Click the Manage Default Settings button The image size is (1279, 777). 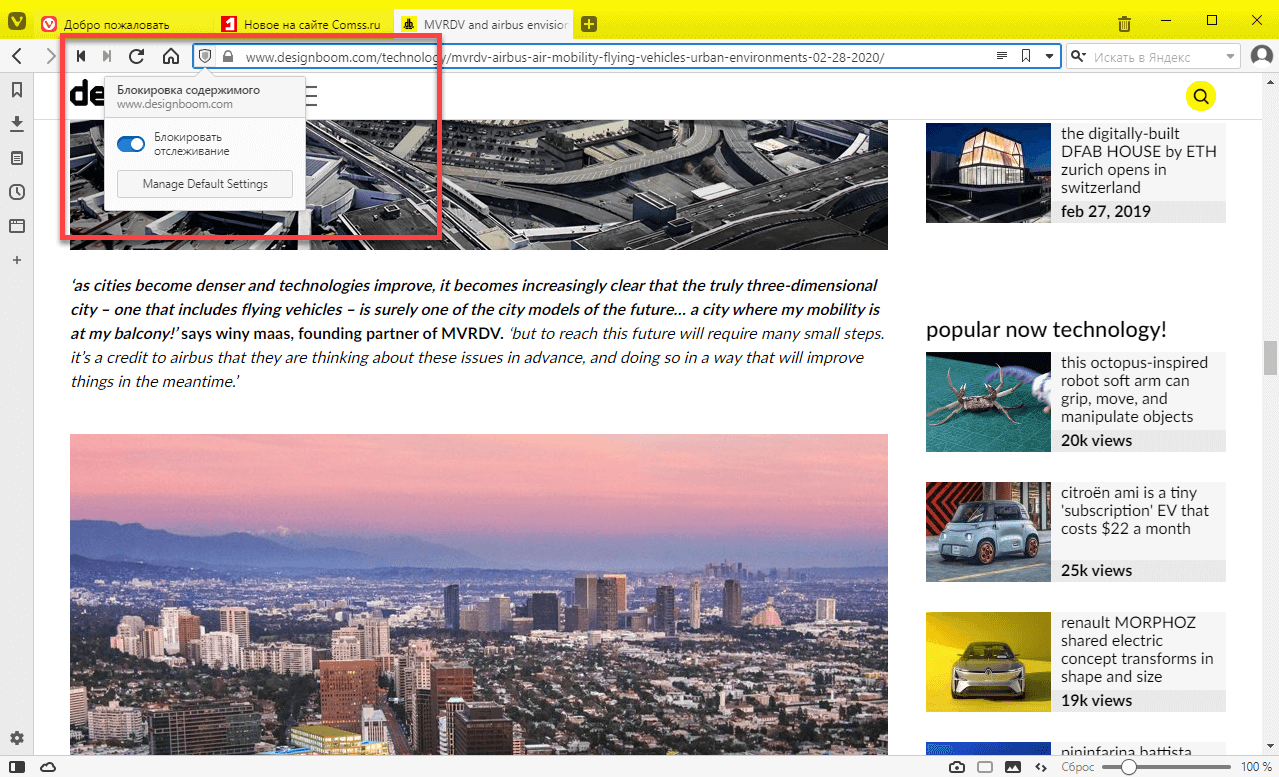(205, 184)
